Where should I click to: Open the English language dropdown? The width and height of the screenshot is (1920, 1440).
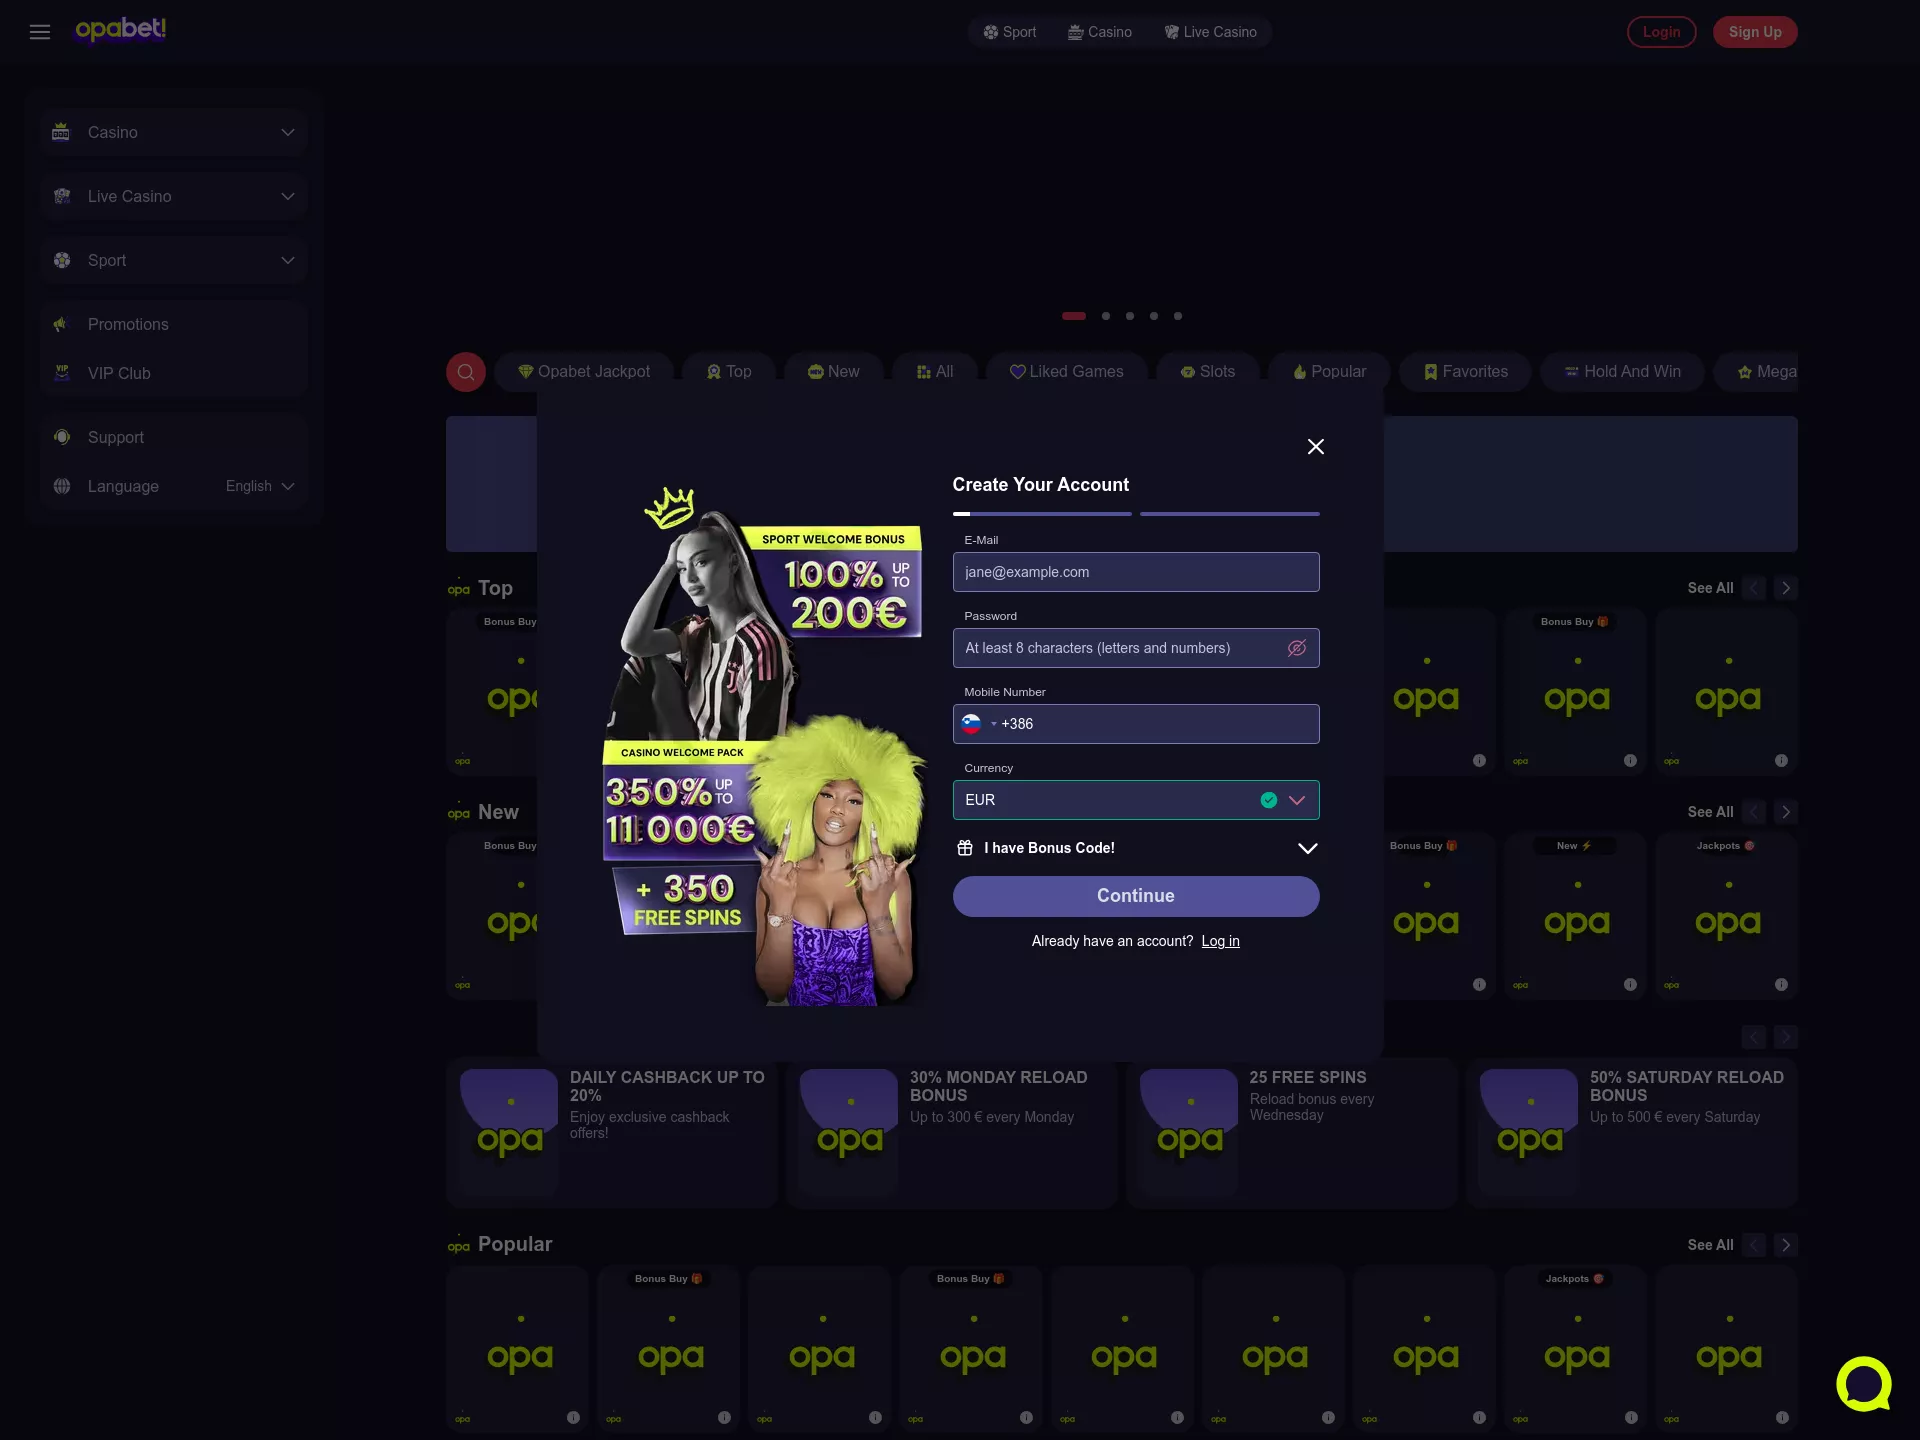[260, 486]
